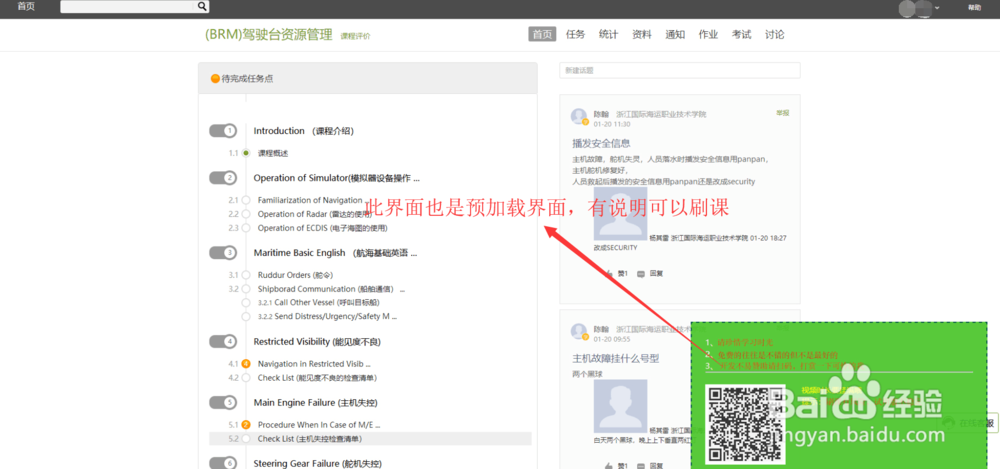The width and height of the screenshot is (1000, 469).
Task: Click the orange 待完成任务点 icon
Action: point(215,79)
